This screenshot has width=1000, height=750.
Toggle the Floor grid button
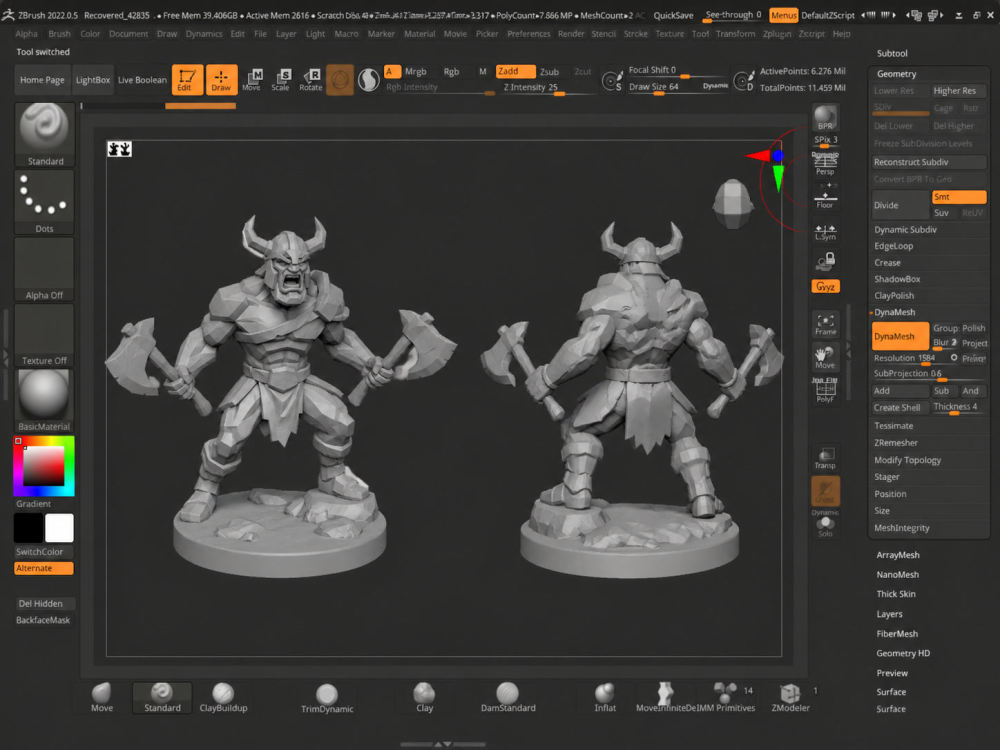(825, 199)
